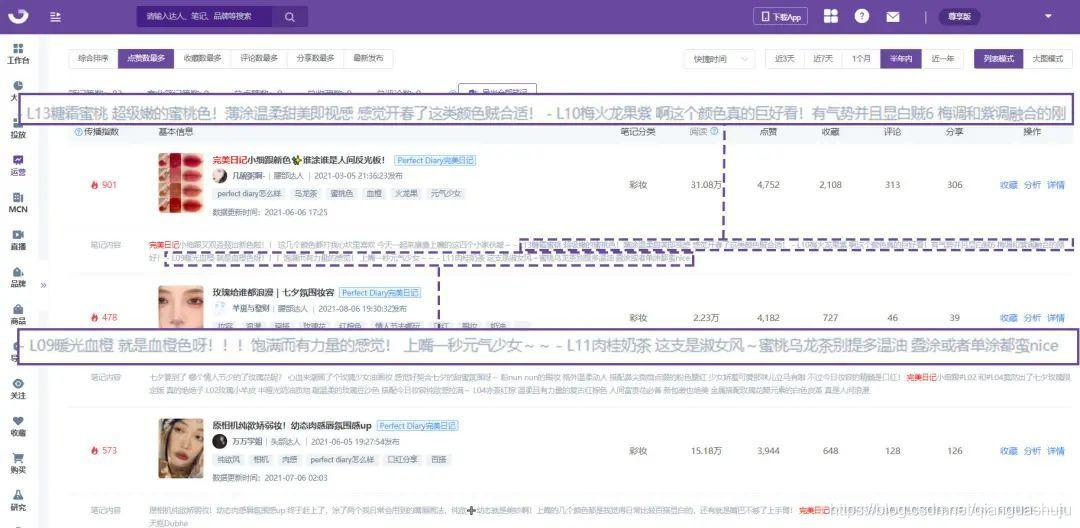Click author name 万万学姐
1080x528 pixels.
[x=247, y=442]
